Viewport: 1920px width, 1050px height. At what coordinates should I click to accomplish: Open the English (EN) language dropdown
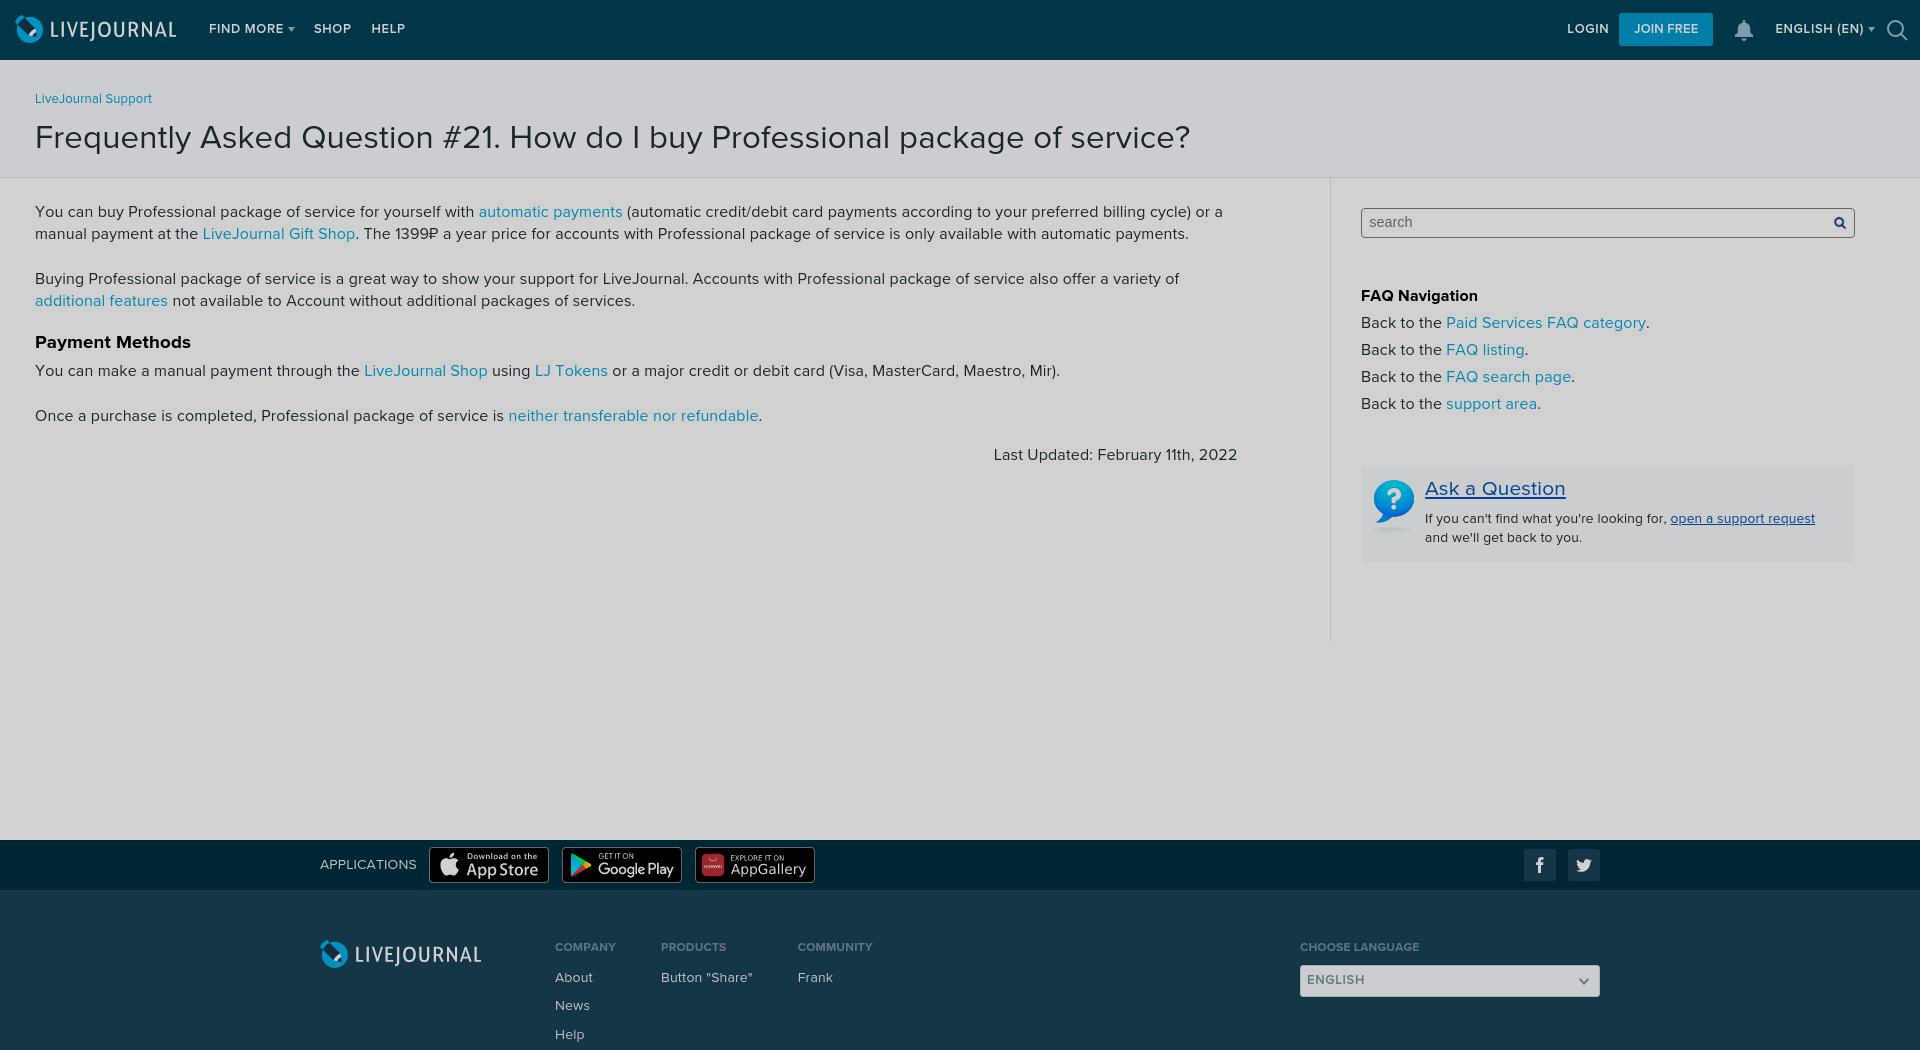[x=1824, y=29]
